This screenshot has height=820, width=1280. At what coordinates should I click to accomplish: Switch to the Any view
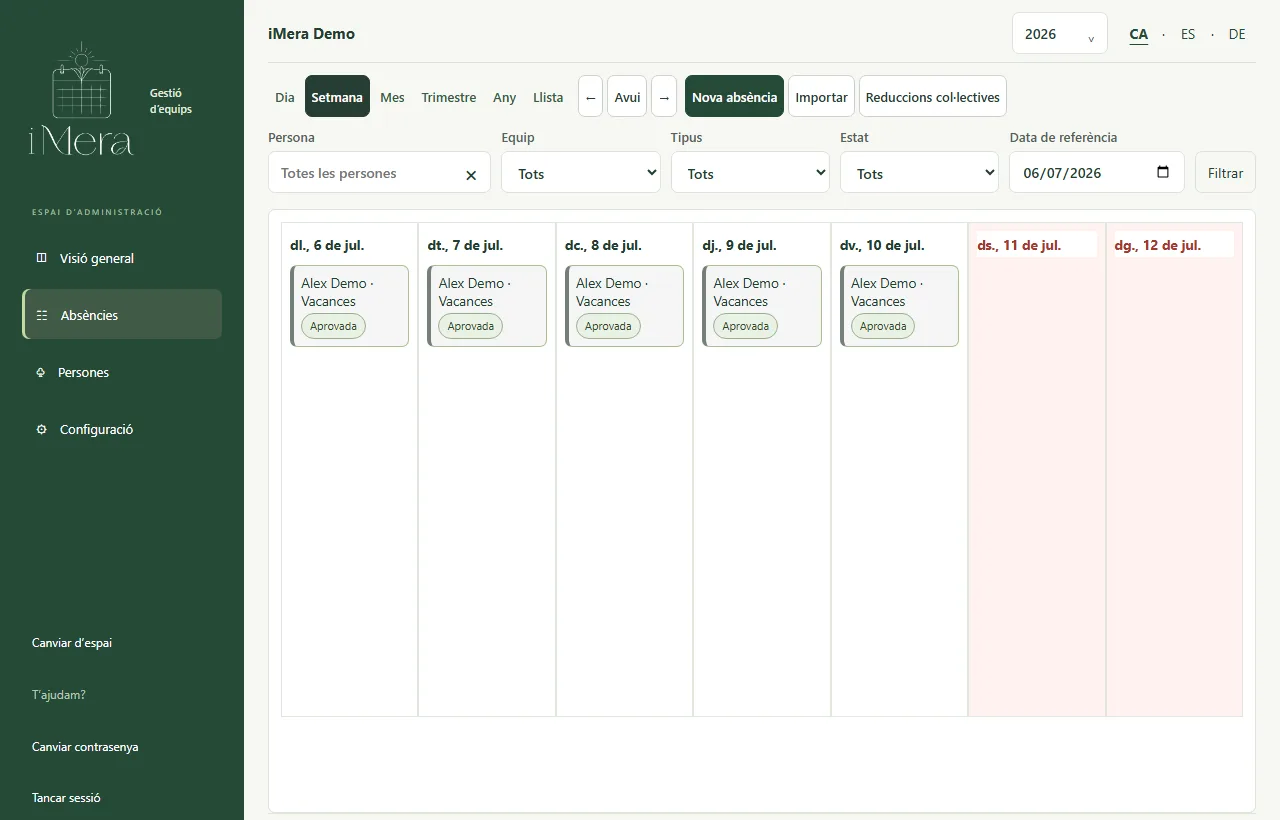[505, 97]
